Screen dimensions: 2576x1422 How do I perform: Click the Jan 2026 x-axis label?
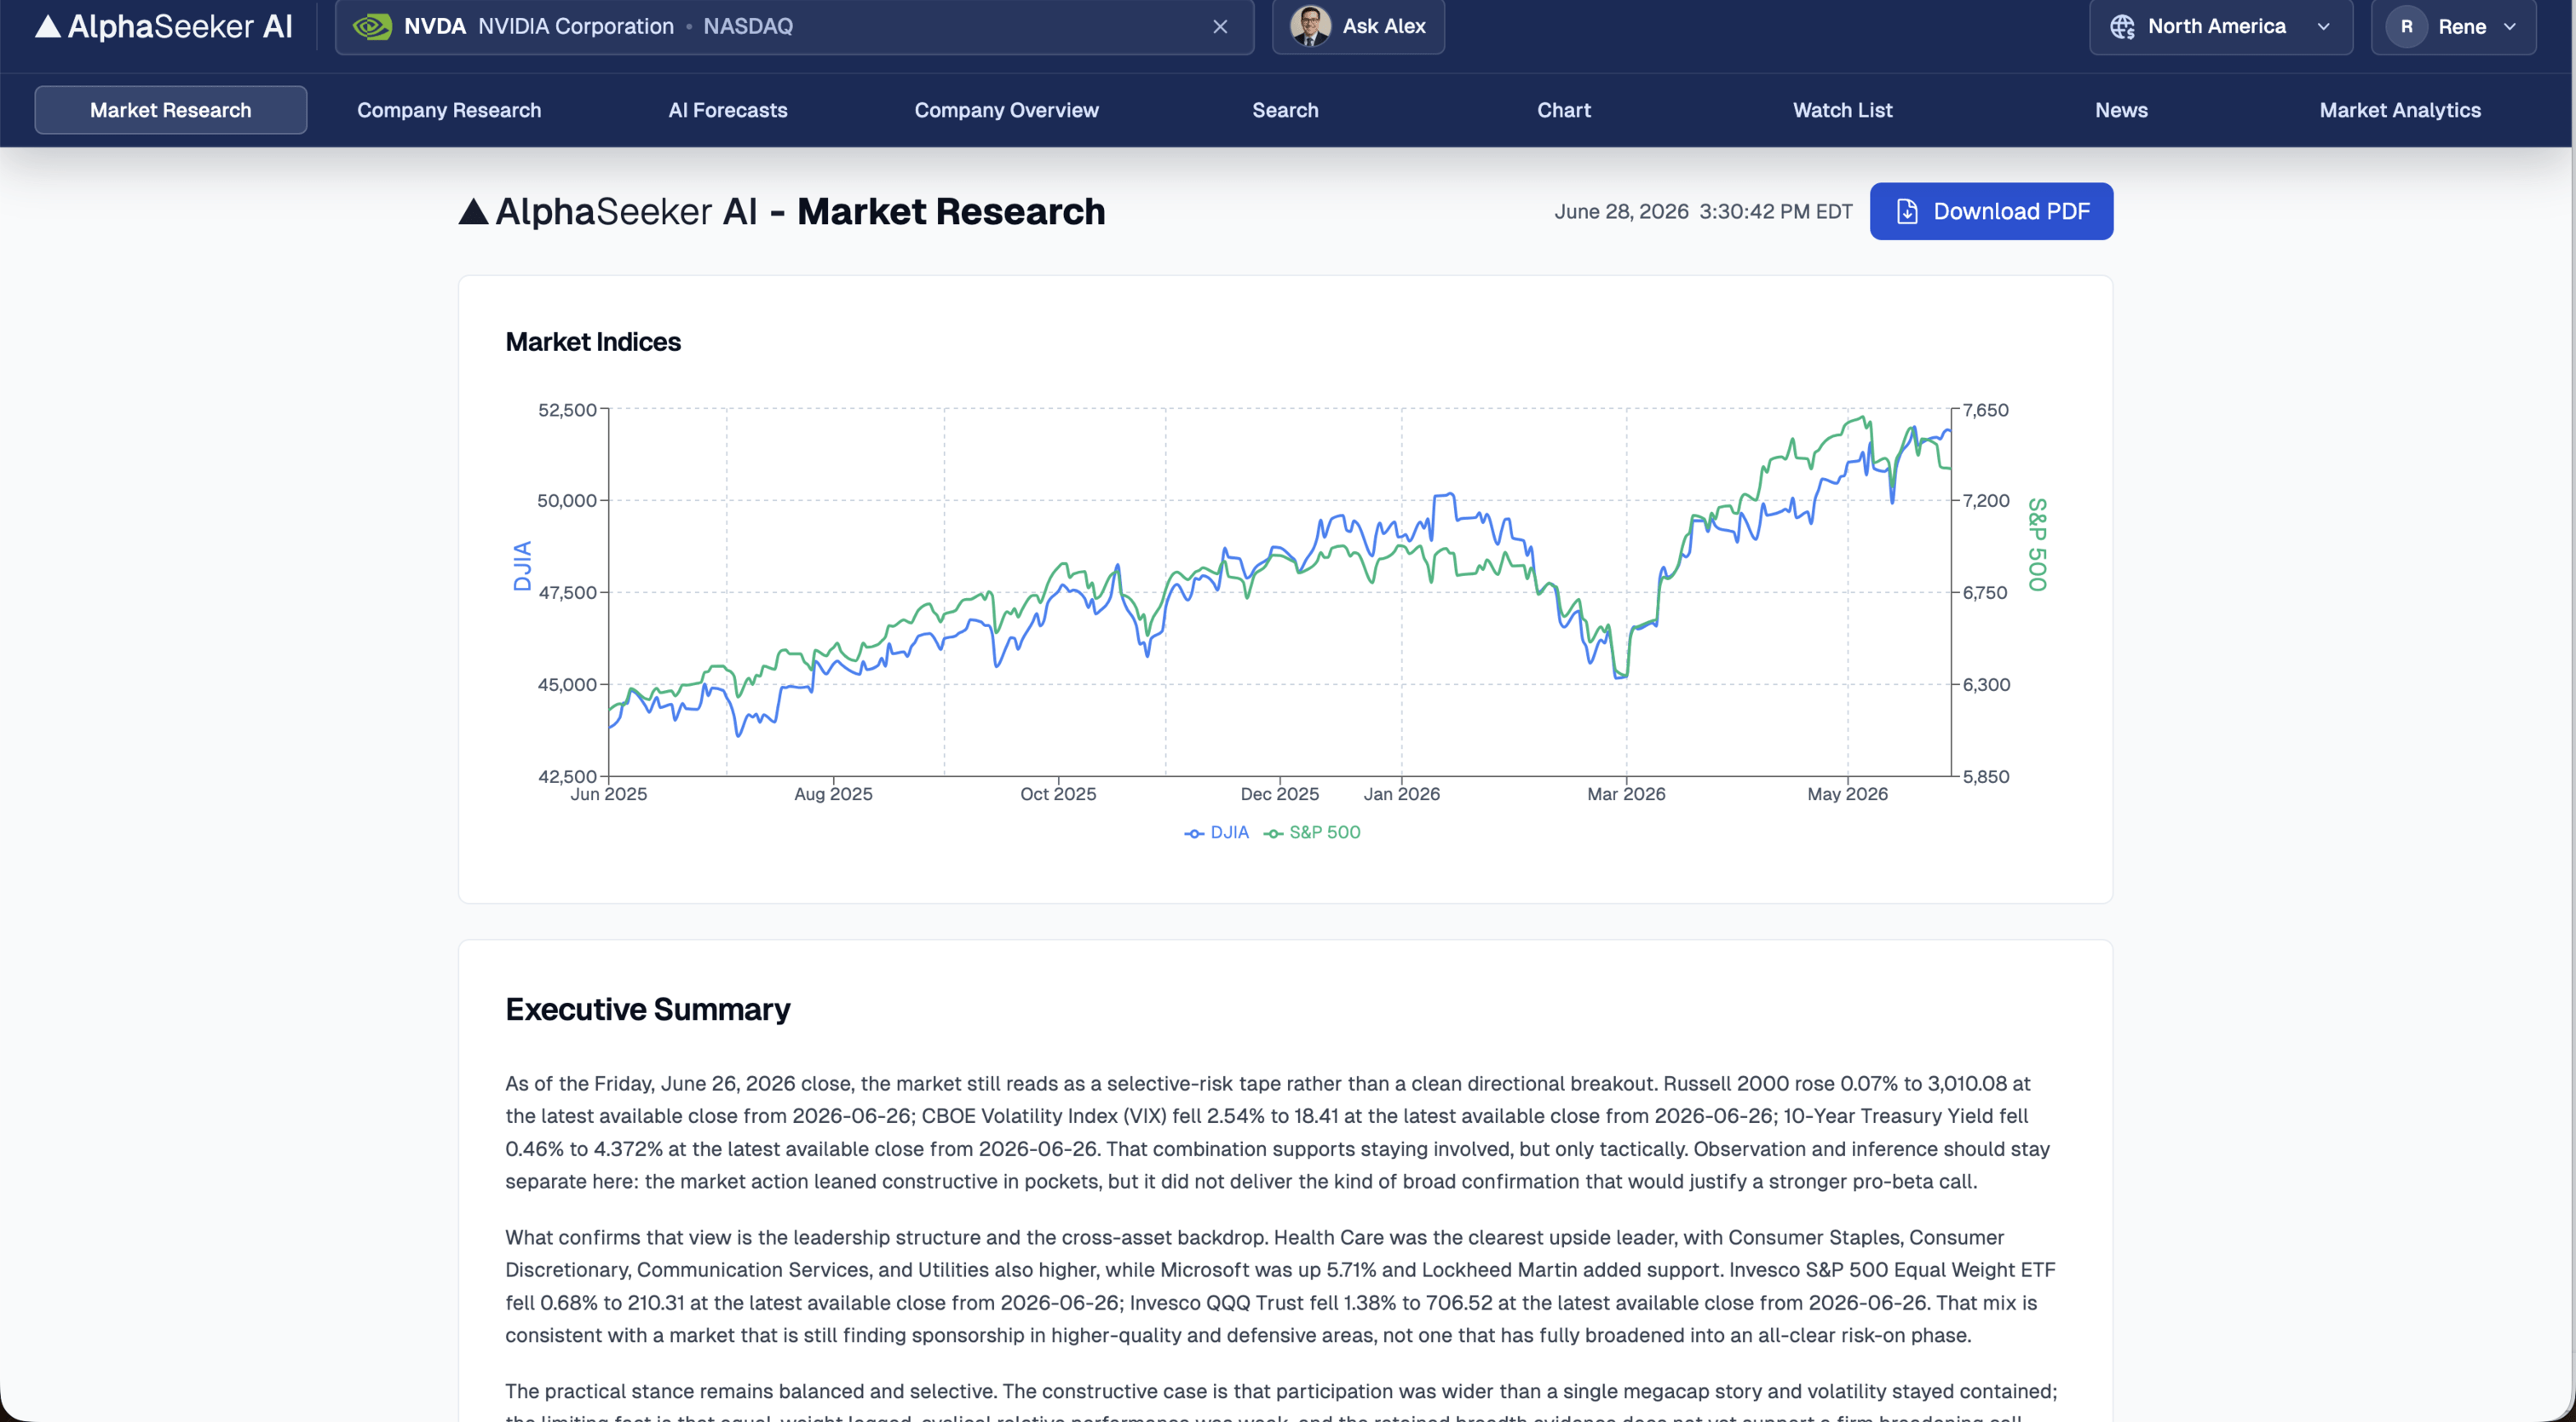click(1402, 794)
